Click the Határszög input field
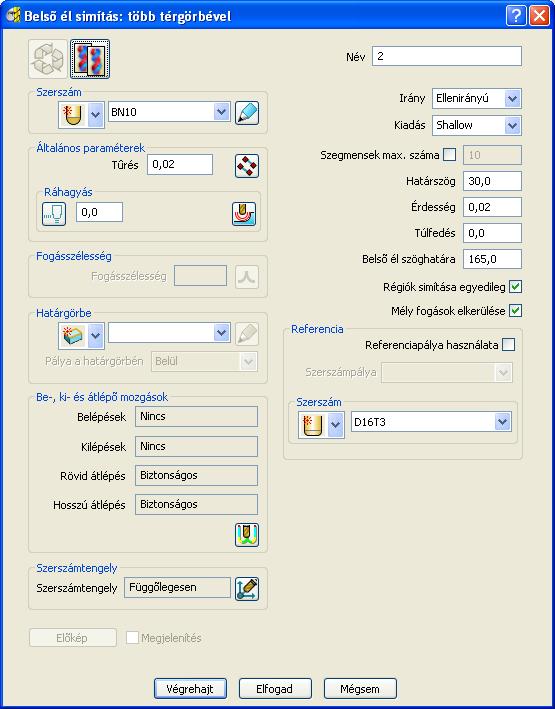555x709 pixels. click(x=492, y=181)
